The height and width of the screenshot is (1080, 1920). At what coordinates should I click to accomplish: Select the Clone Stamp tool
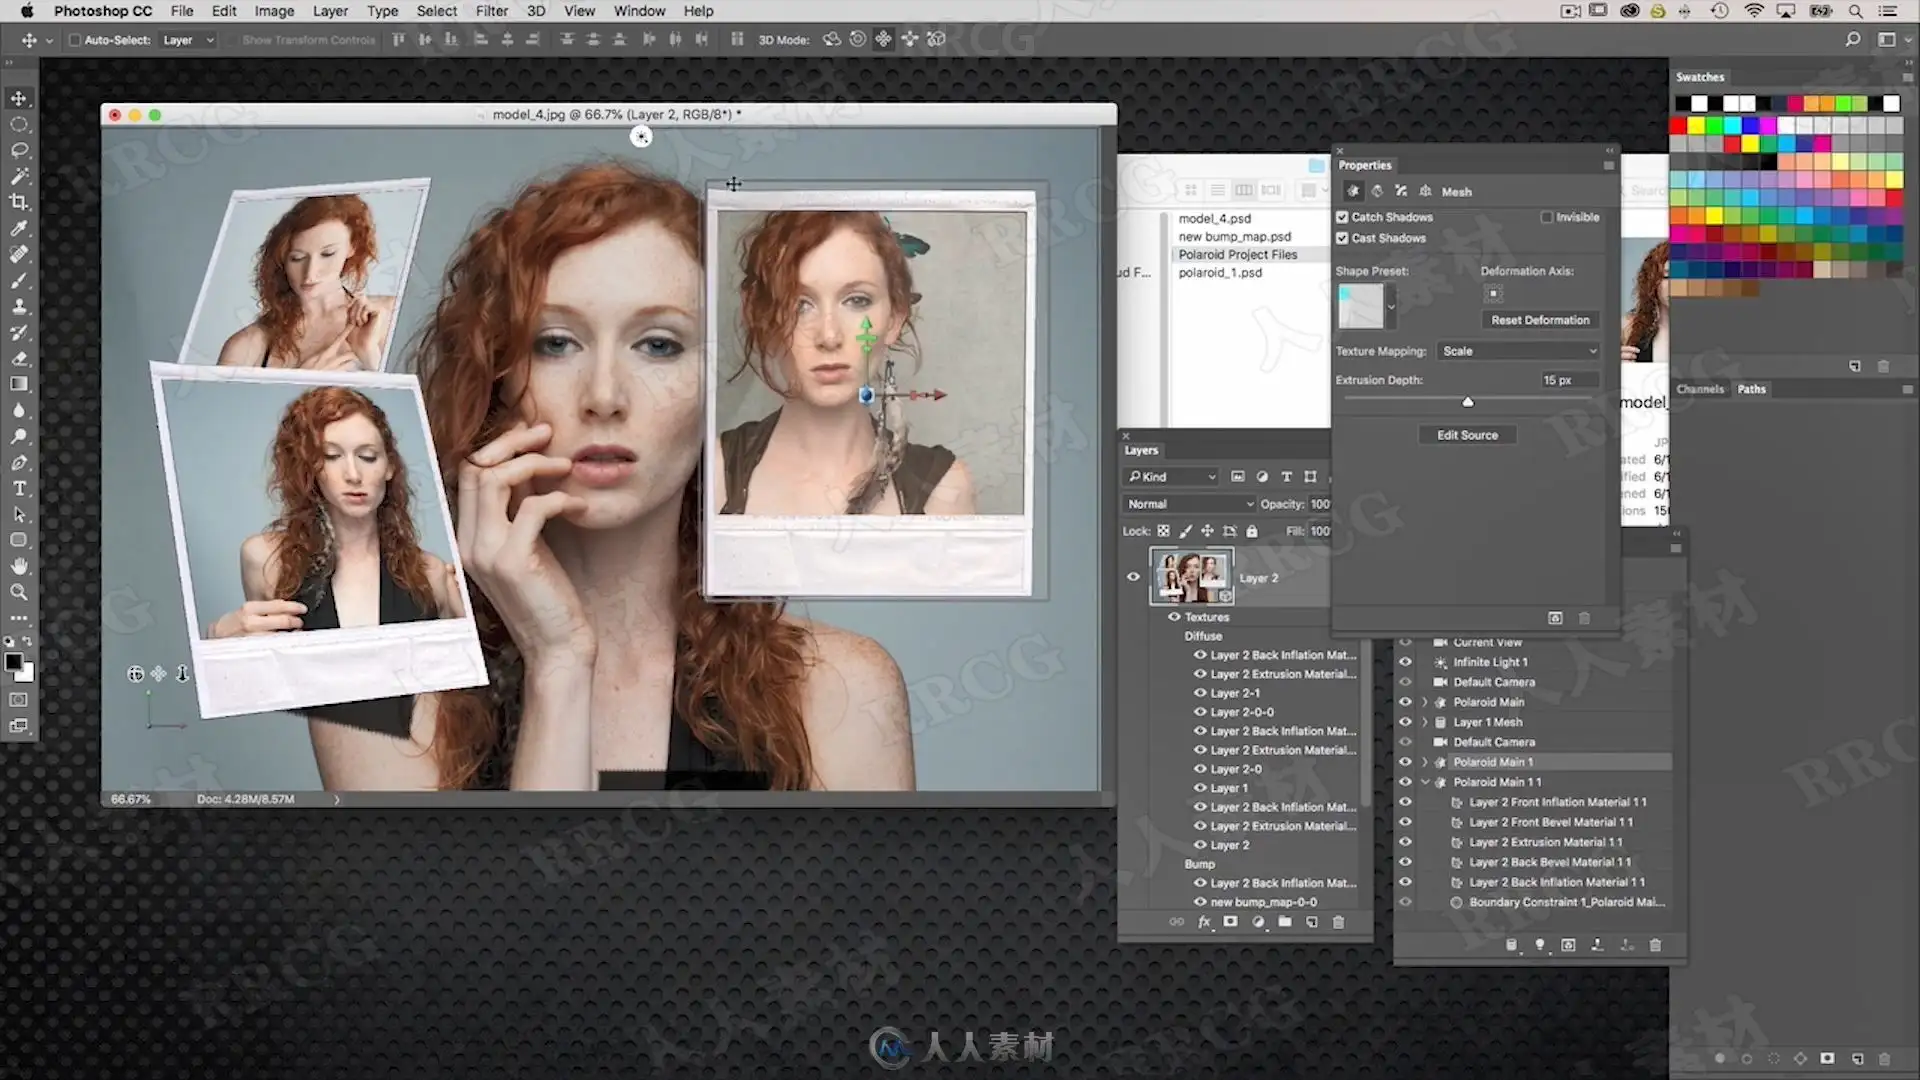[x=19, y=306]
